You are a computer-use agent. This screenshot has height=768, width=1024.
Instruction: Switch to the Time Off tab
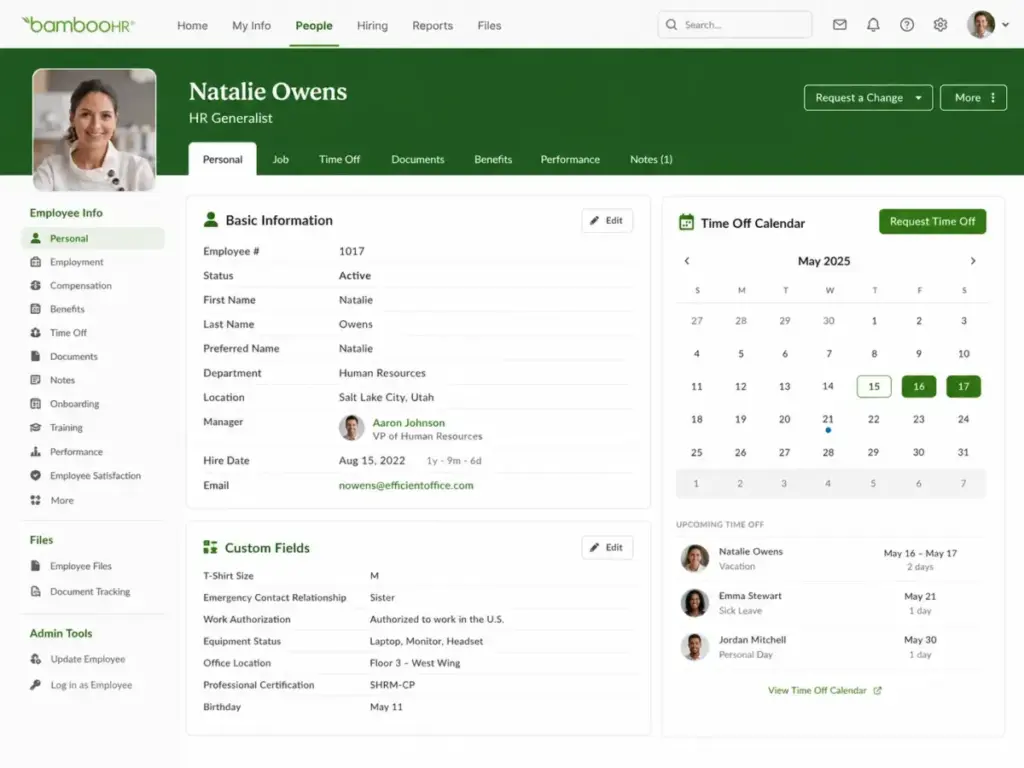(x=340, y=159)
